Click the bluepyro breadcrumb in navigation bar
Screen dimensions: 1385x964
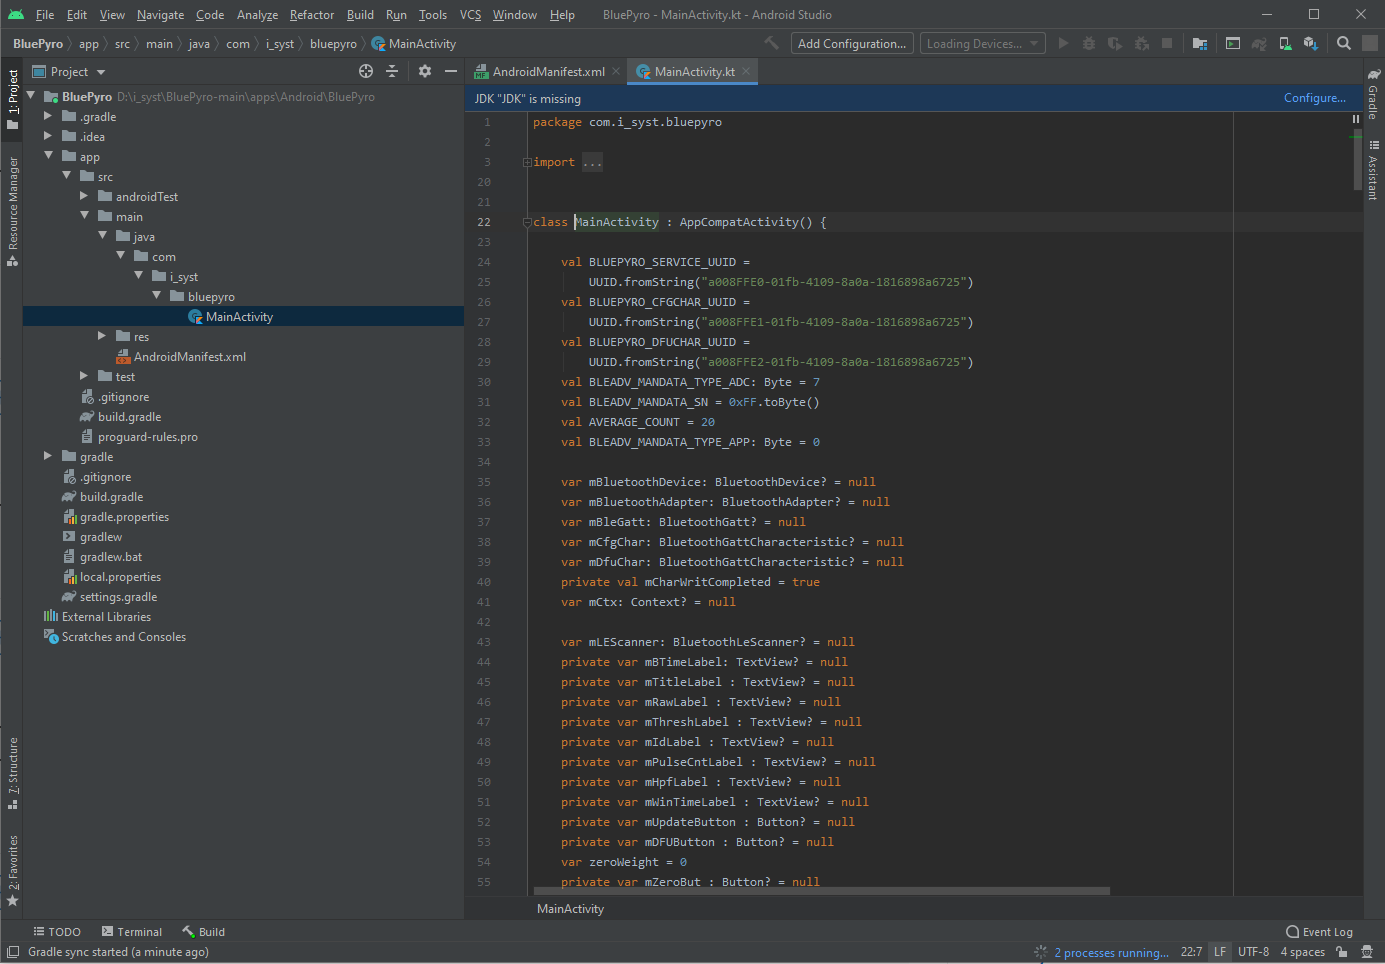pos(333,43)
